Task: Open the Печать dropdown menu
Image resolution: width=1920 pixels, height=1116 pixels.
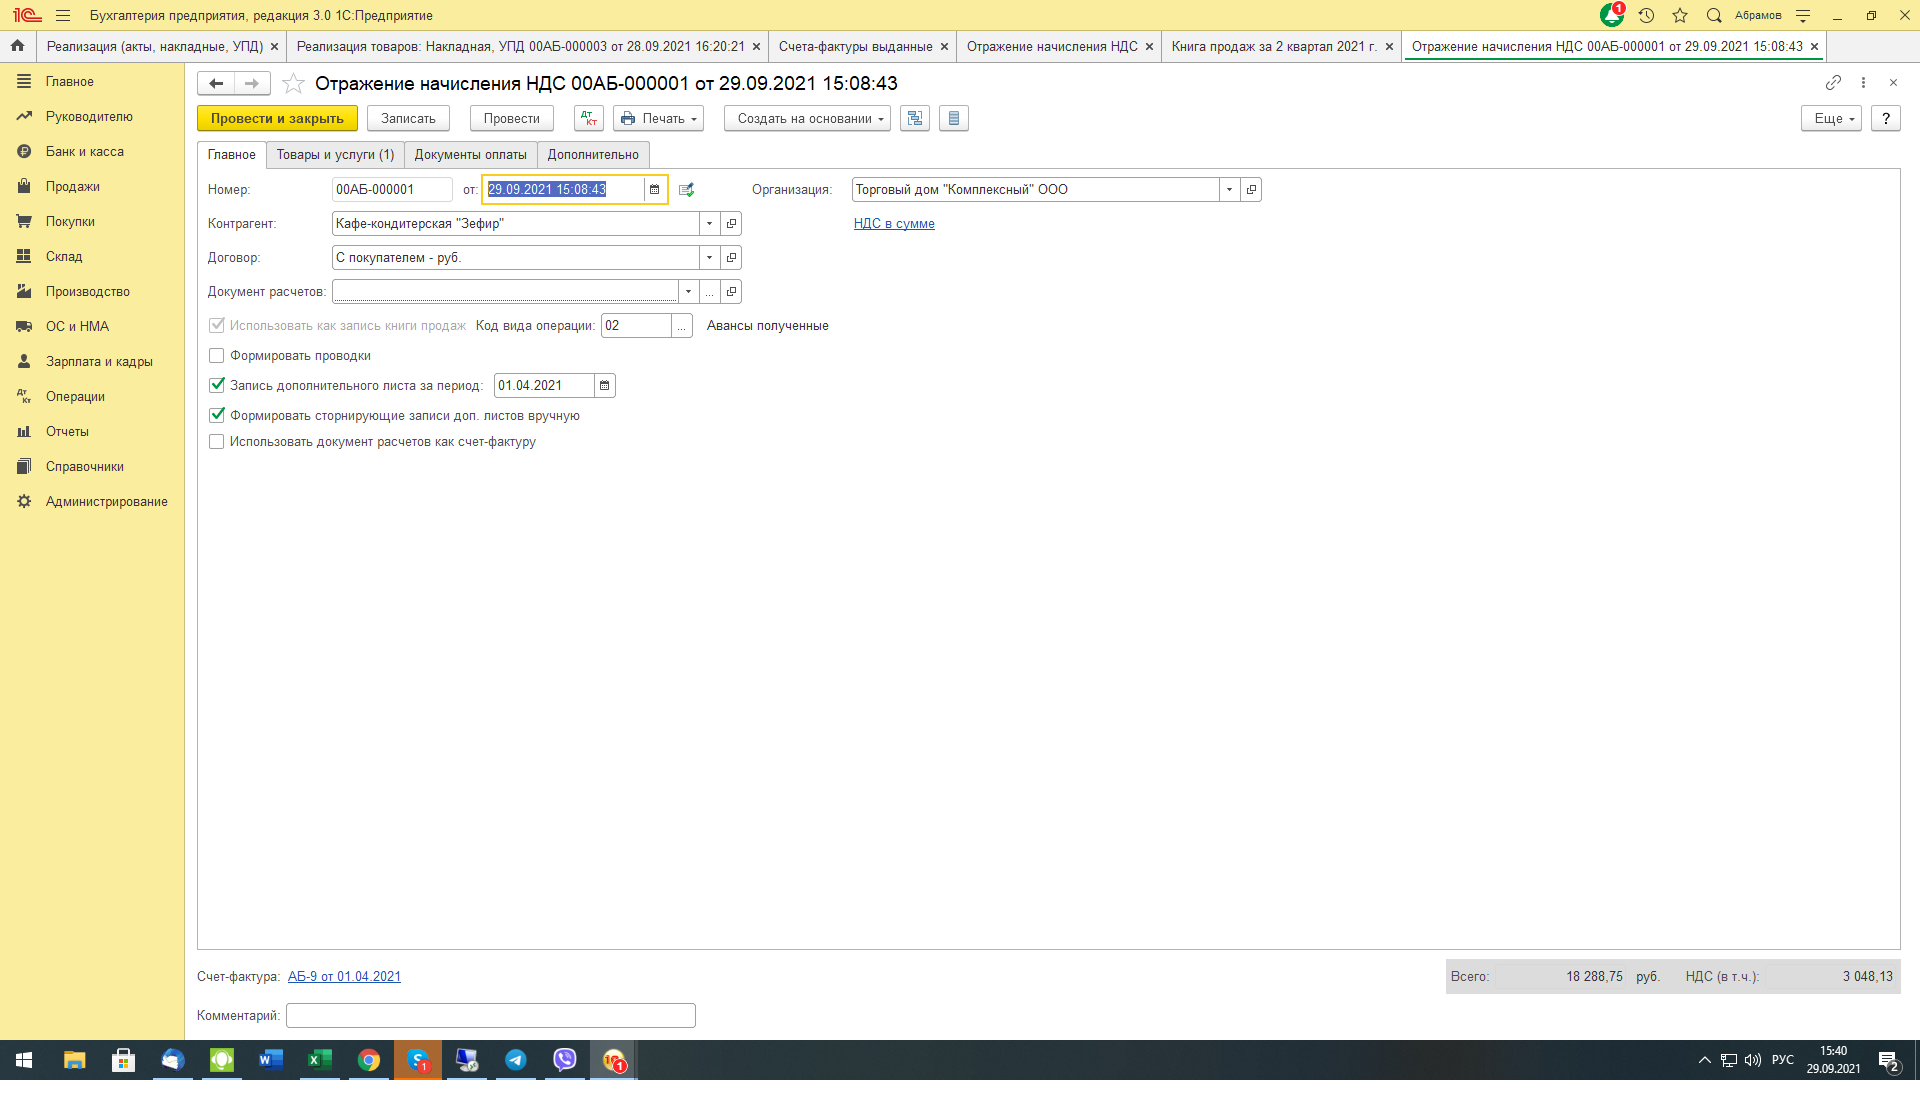Action: point(658,118)
